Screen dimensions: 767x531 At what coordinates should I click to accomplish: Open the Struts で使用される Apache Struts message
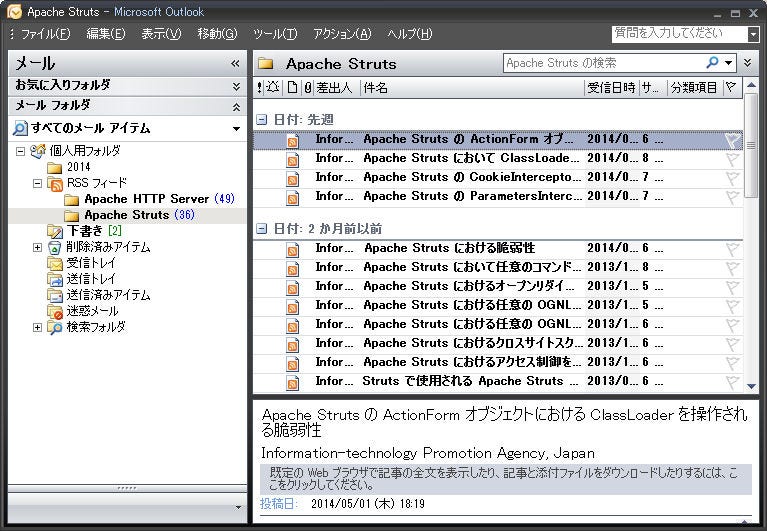(498, 382)
